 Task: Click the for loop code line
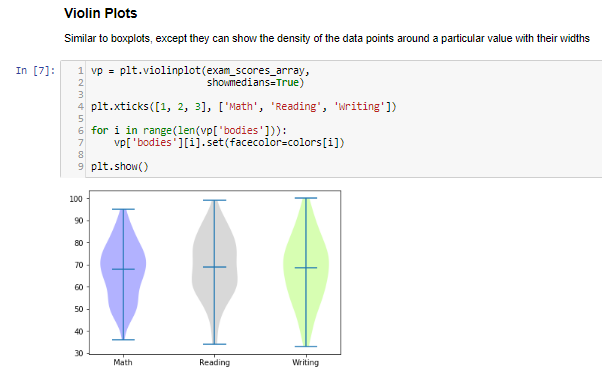click(189, 131)
